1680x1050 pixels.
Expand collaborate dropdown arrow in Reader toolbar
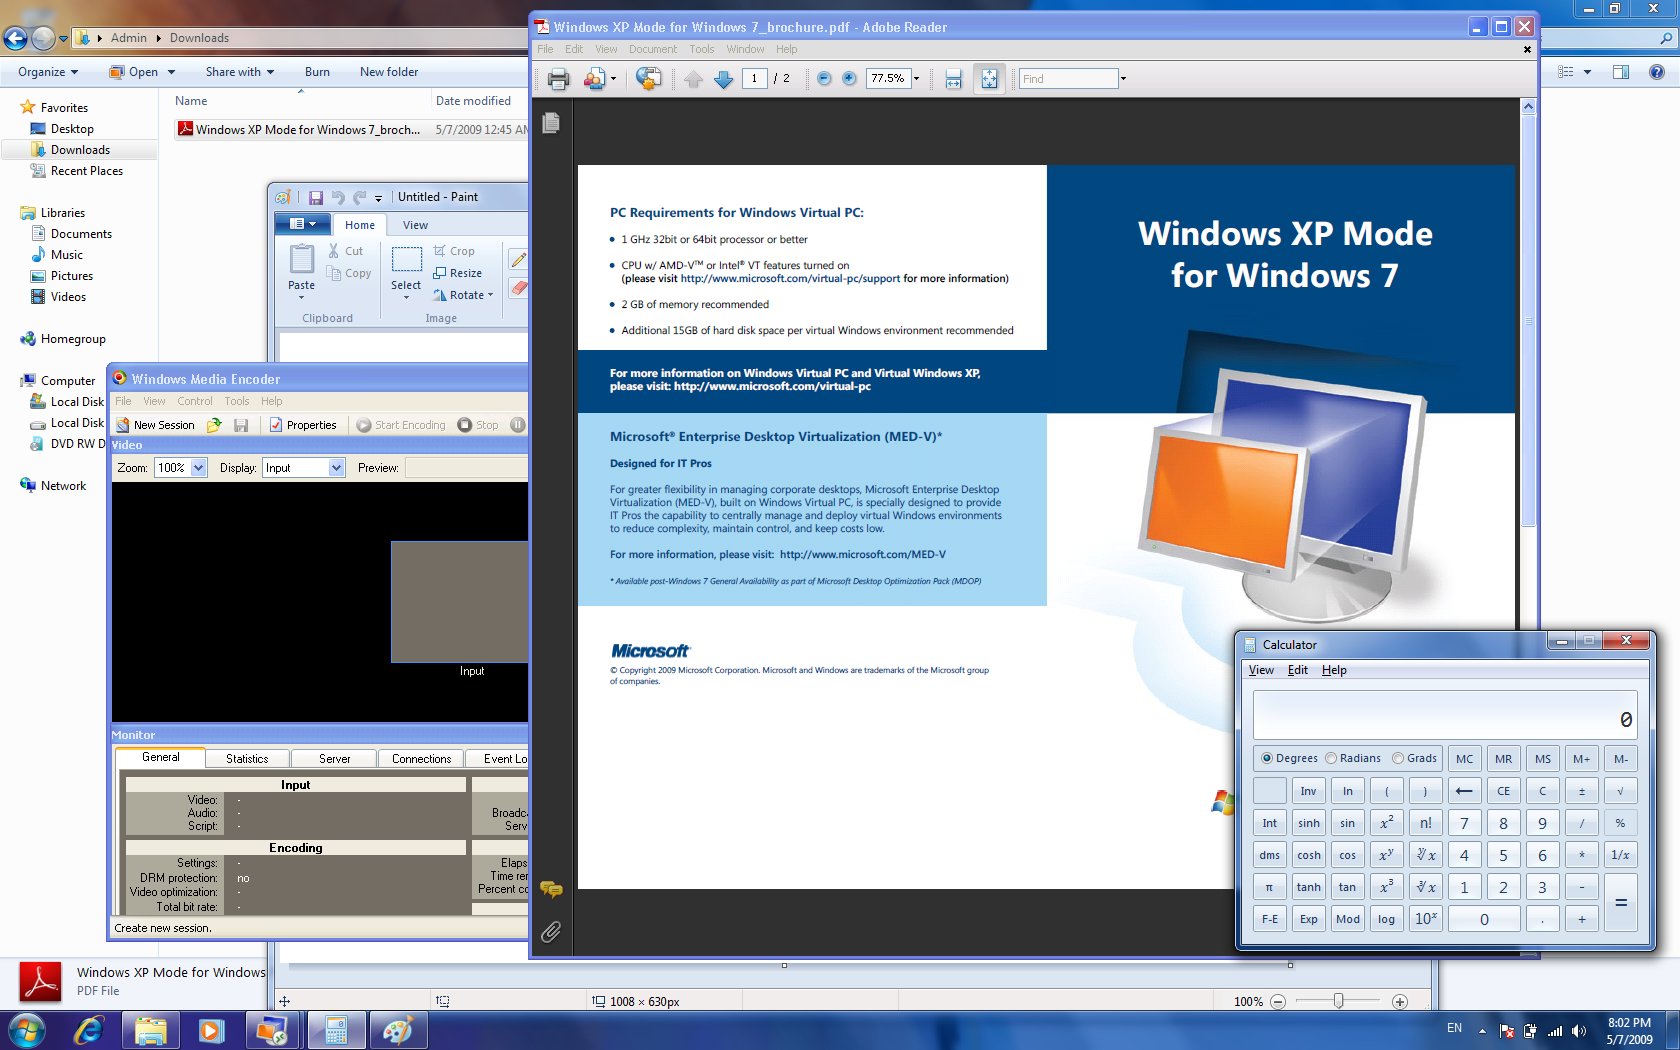point(613,79)
